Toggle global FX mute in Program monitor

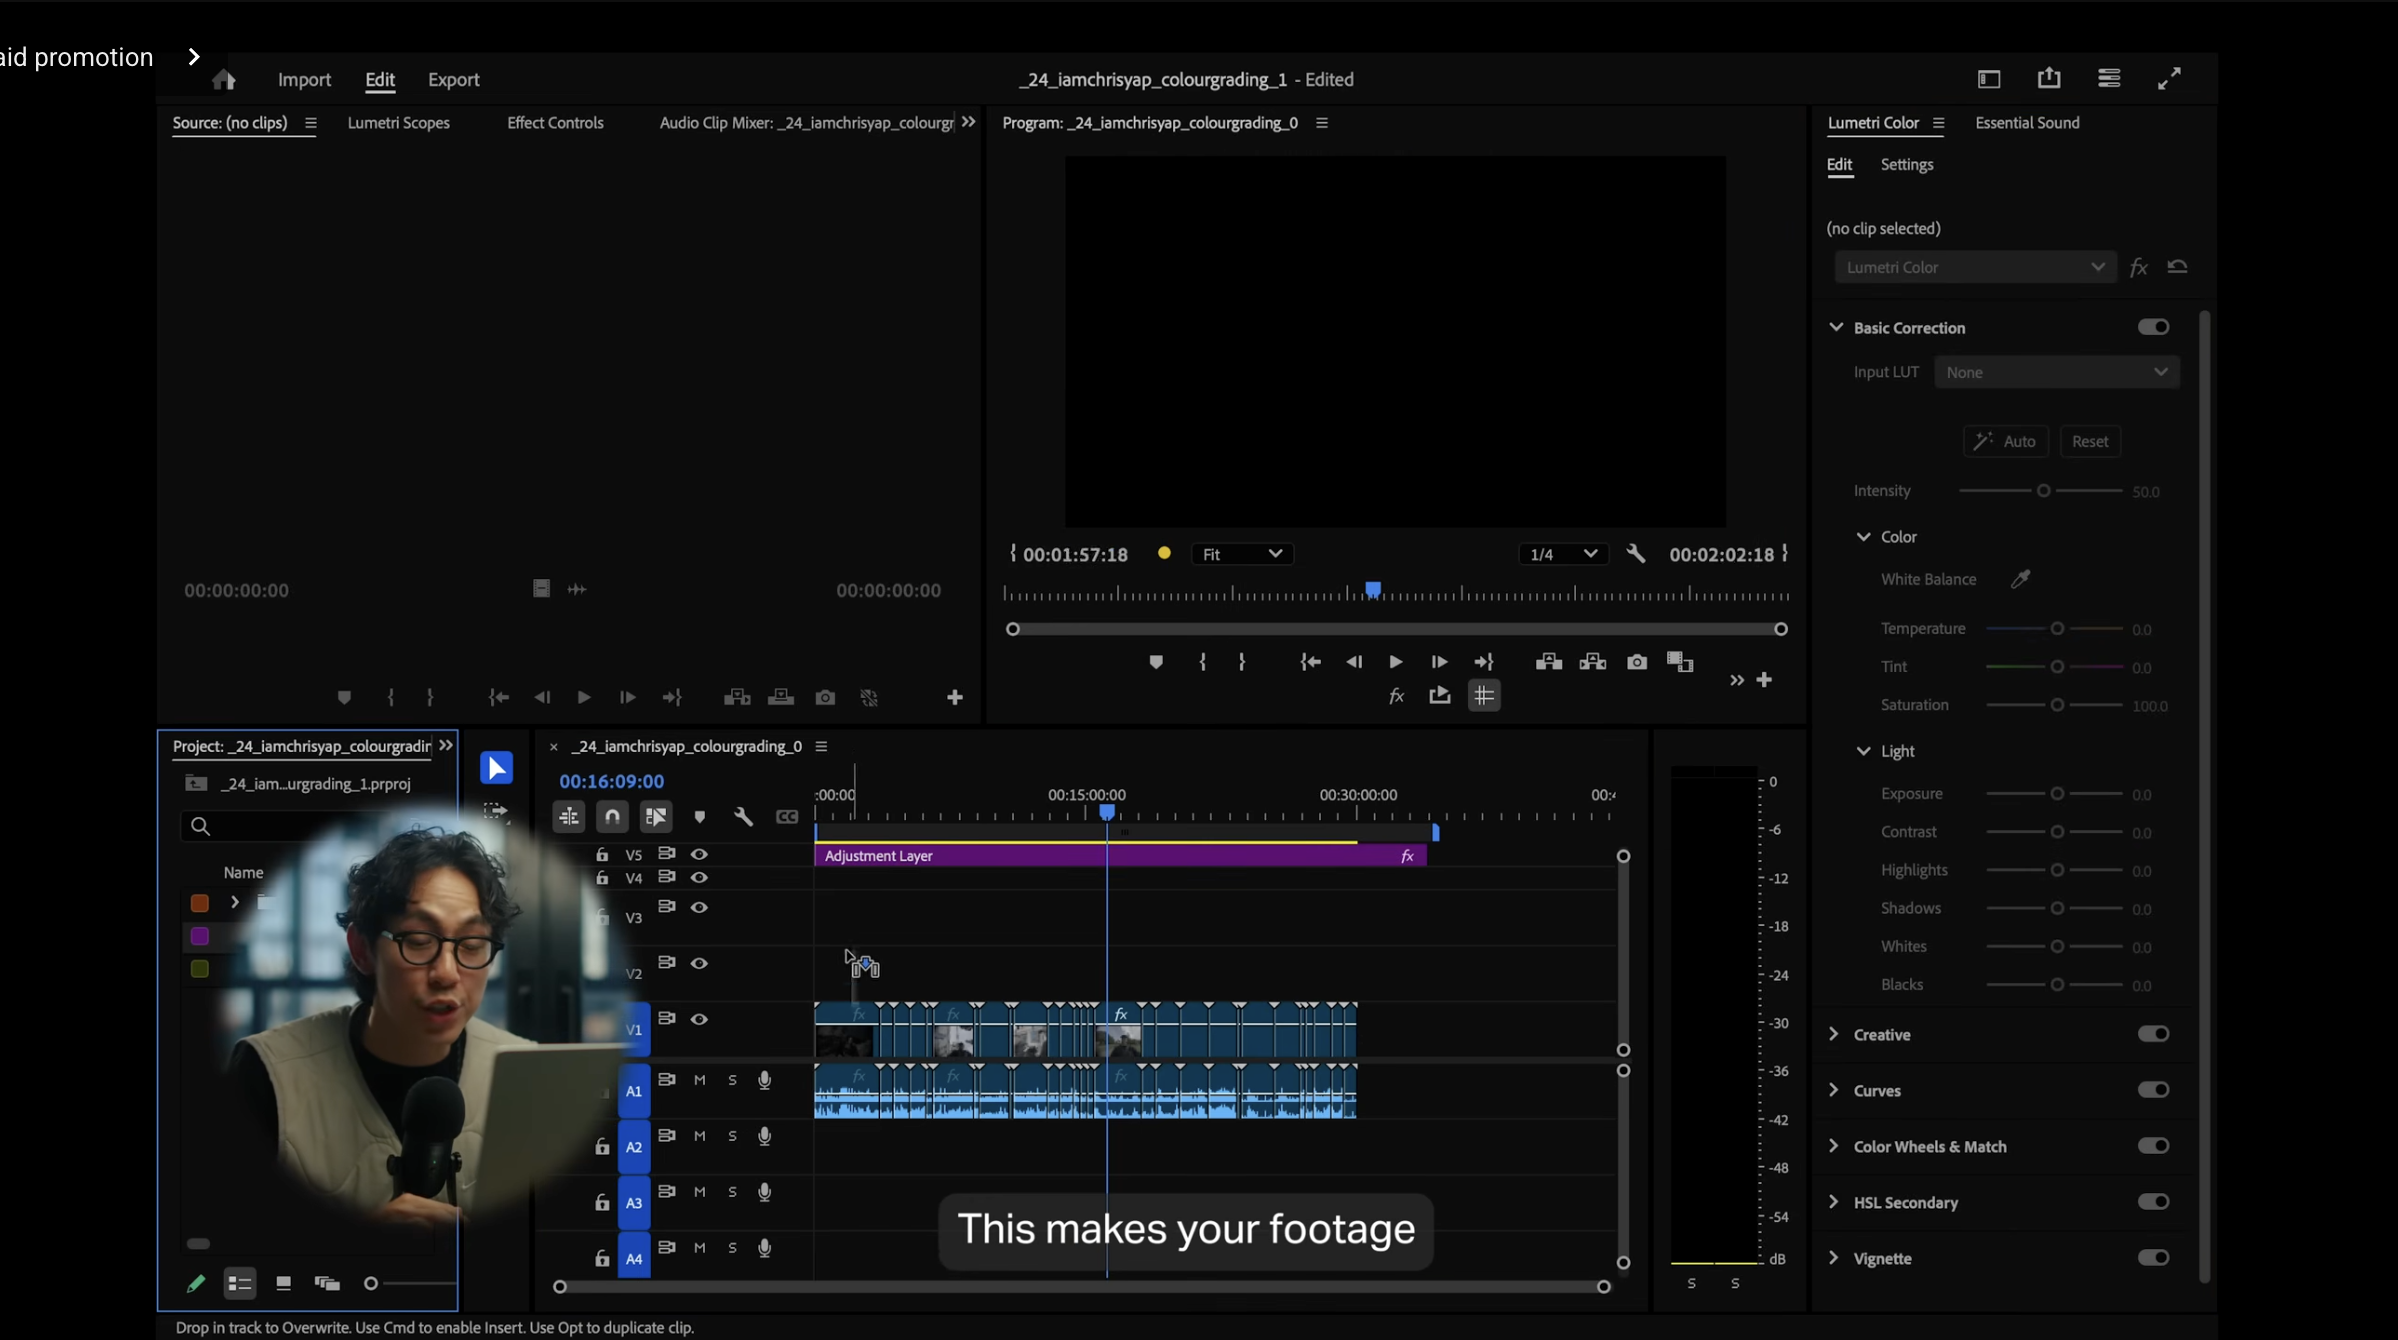(x=1397, y=696)
